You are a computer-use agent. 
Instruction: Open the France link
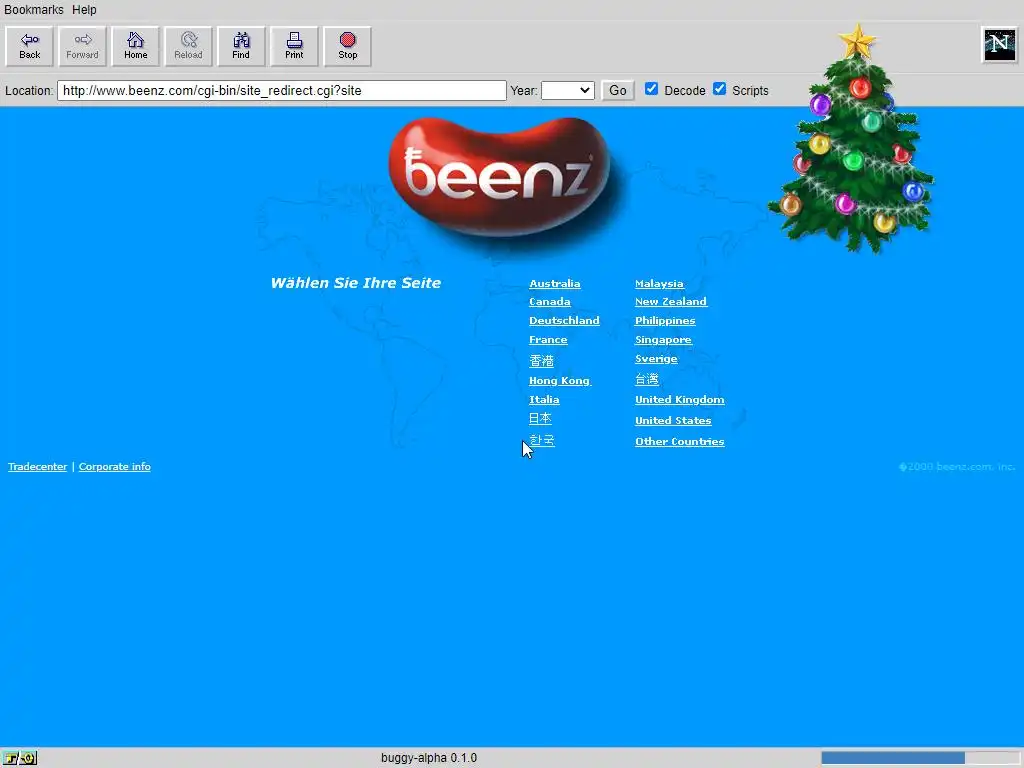click(x=548, y=340)
